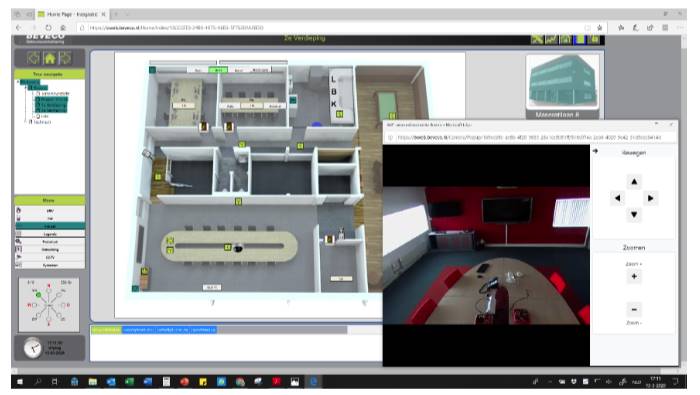Click the camera marker at the conference table center

coord(228,247)
